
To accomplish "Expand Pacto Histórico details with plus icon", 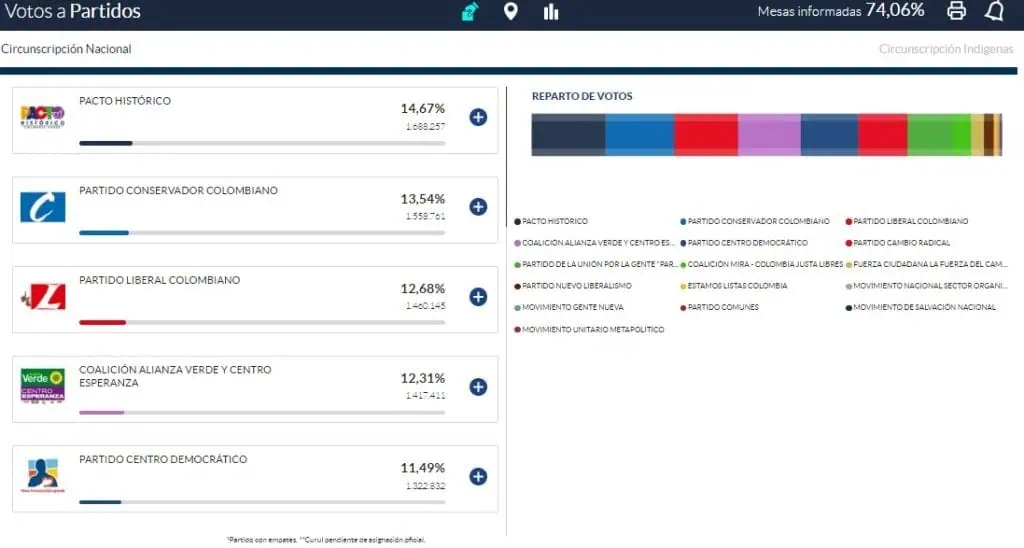I will pos(478,117).
